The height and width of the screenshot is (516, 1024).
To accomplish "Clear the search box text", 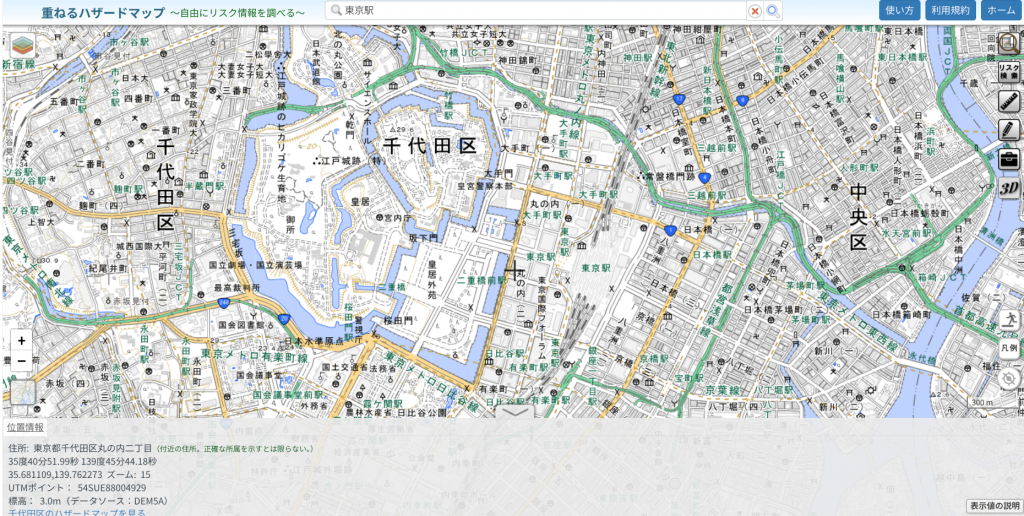I will [755, 11].
